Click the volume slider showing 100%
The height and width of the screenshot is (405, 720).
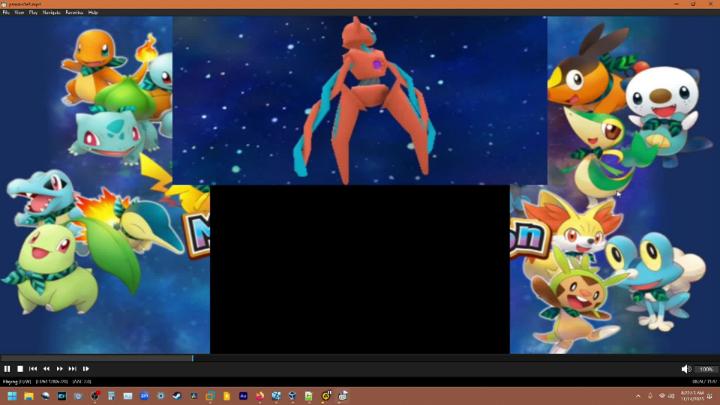(706, 369)
